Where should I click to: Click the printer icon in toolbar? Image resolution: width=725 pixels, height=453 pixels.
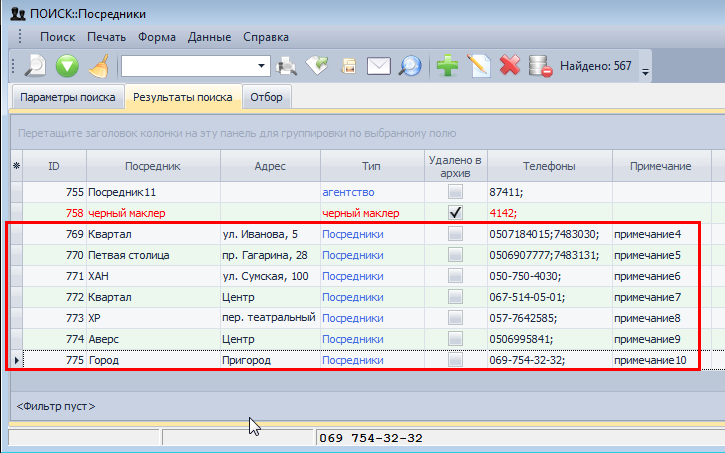coord(287,67)
